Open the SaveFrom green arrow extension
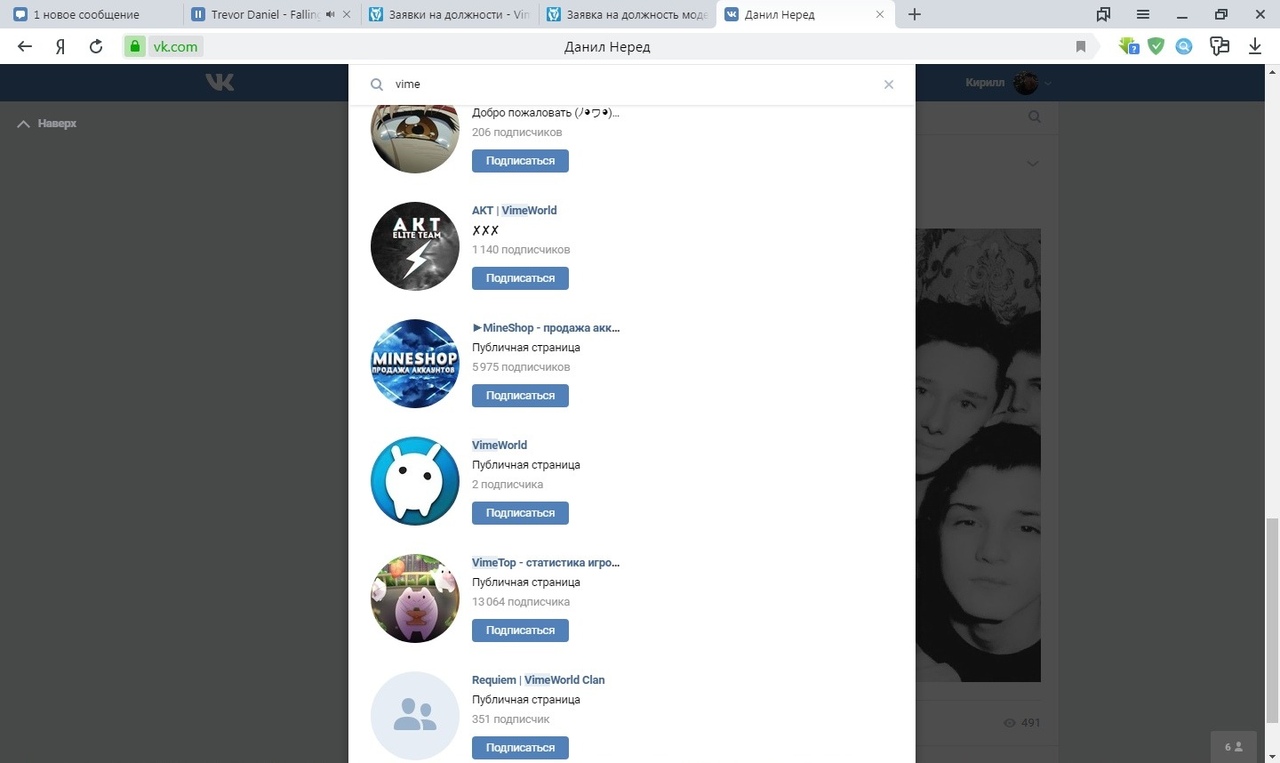The image size is (1280, 763). 1128,46
